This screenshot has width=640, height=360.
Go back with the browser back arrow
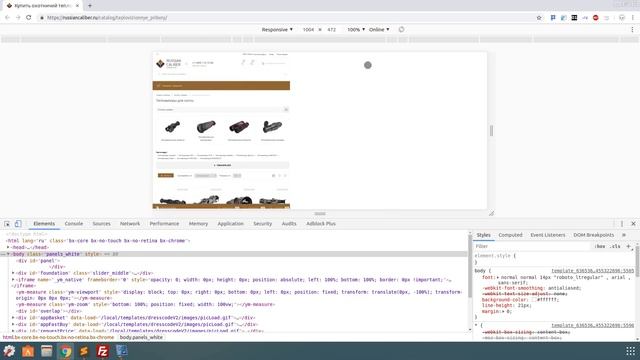coord(7,18)
